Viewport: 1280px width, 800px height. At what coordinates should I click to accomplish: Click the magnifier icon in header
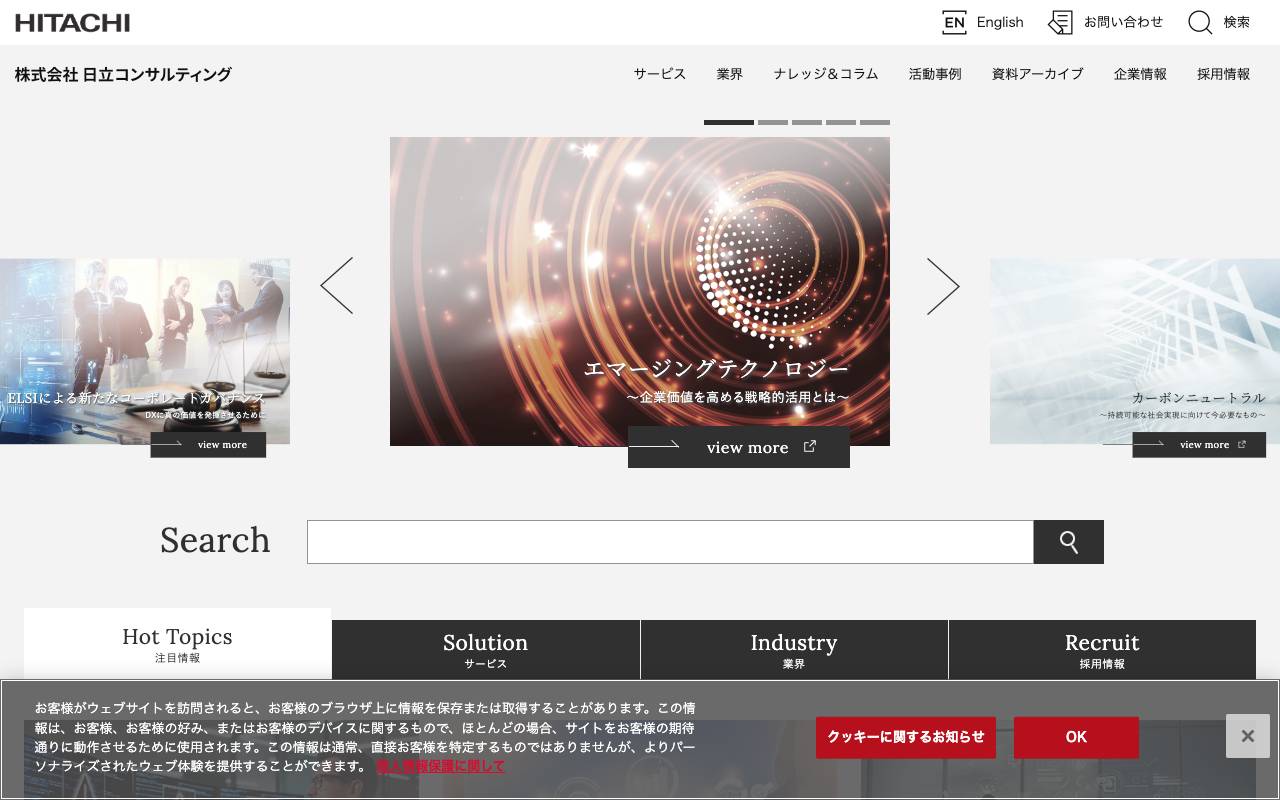[1200, 22]
